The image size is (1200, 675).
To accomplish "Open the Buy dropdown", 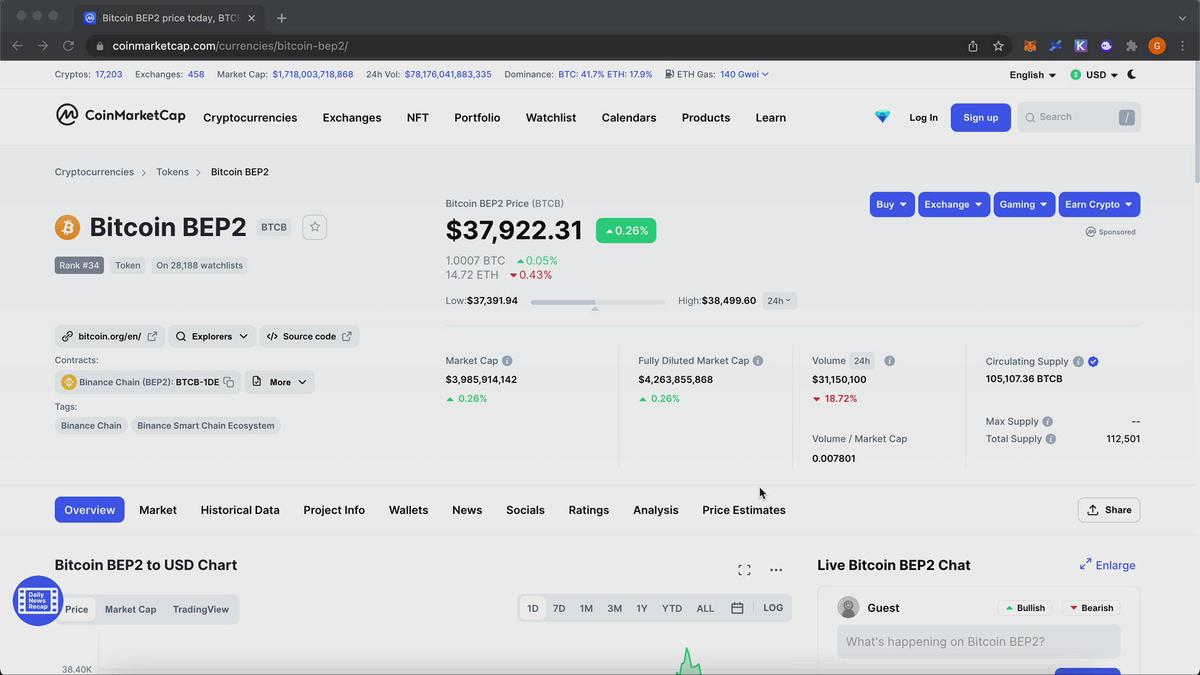I will point(892,204).
